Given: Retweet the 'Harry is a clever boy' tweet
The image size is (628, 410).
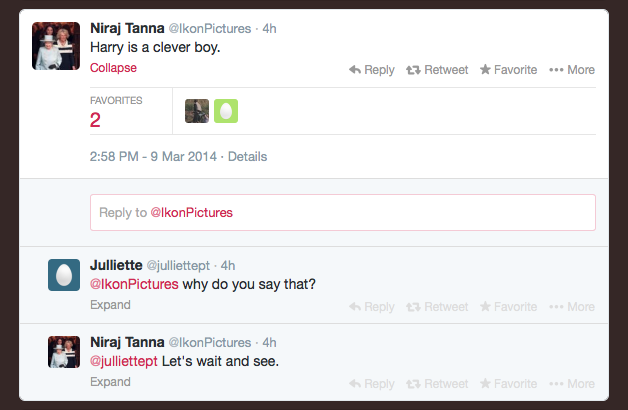Looking at the screenshot, I should pyautogui.click(x=437, y=70).
